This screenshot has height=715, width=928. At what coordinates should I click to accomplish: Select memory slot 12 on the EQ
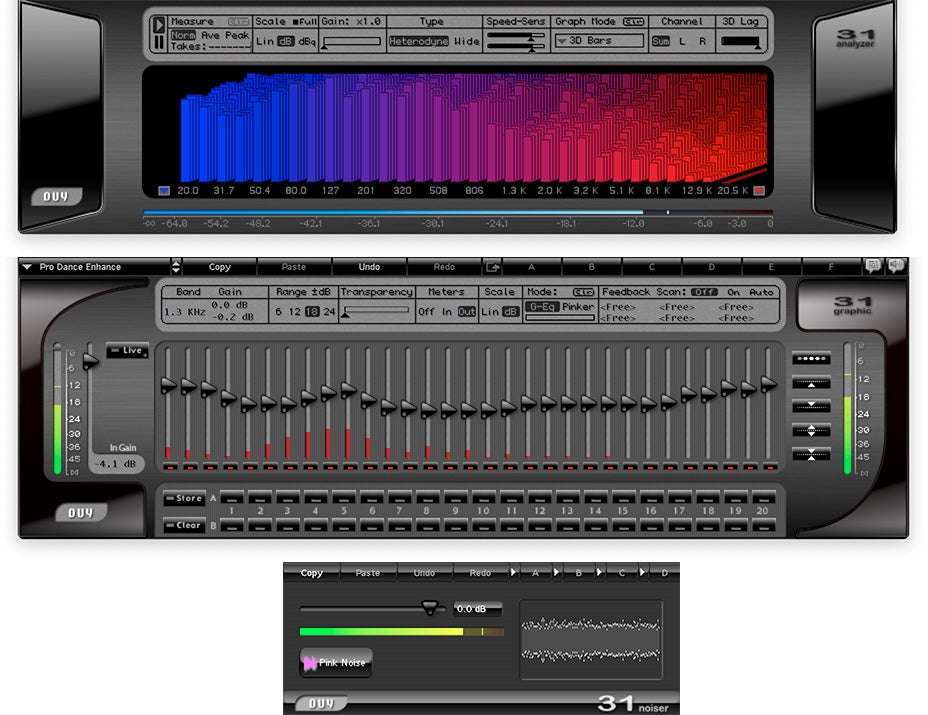coord(539,499)
